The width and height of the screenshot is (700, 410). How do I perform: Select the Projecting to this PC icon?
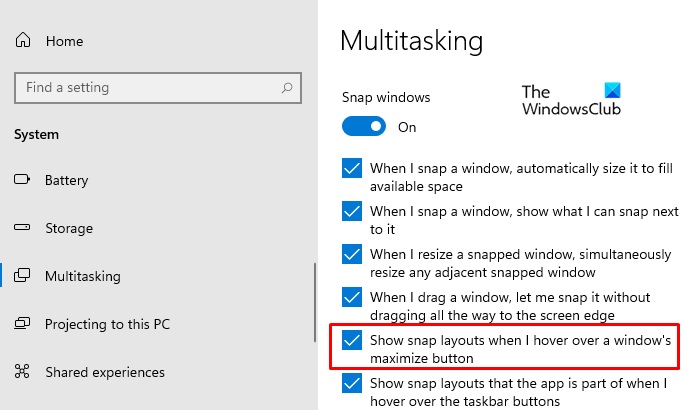pyautogui.click(x=22, y=323)
